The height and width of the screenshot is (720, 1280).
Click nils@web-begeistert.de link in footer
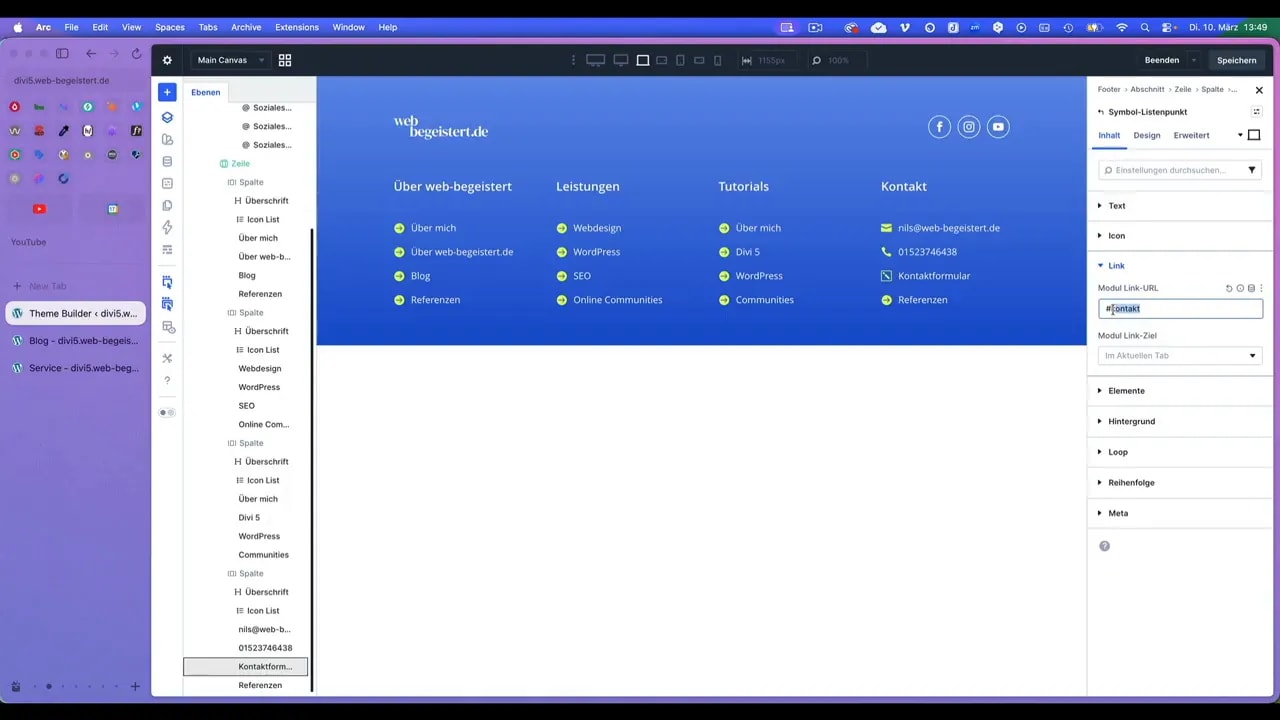pos(949,228)
